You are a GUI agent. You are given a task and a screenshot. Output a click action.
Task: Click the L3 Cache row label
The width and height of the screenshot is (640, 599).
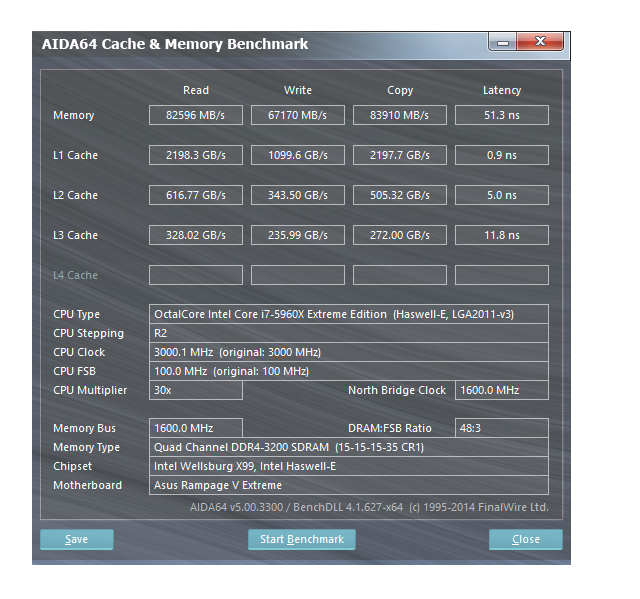coord(76,235)
